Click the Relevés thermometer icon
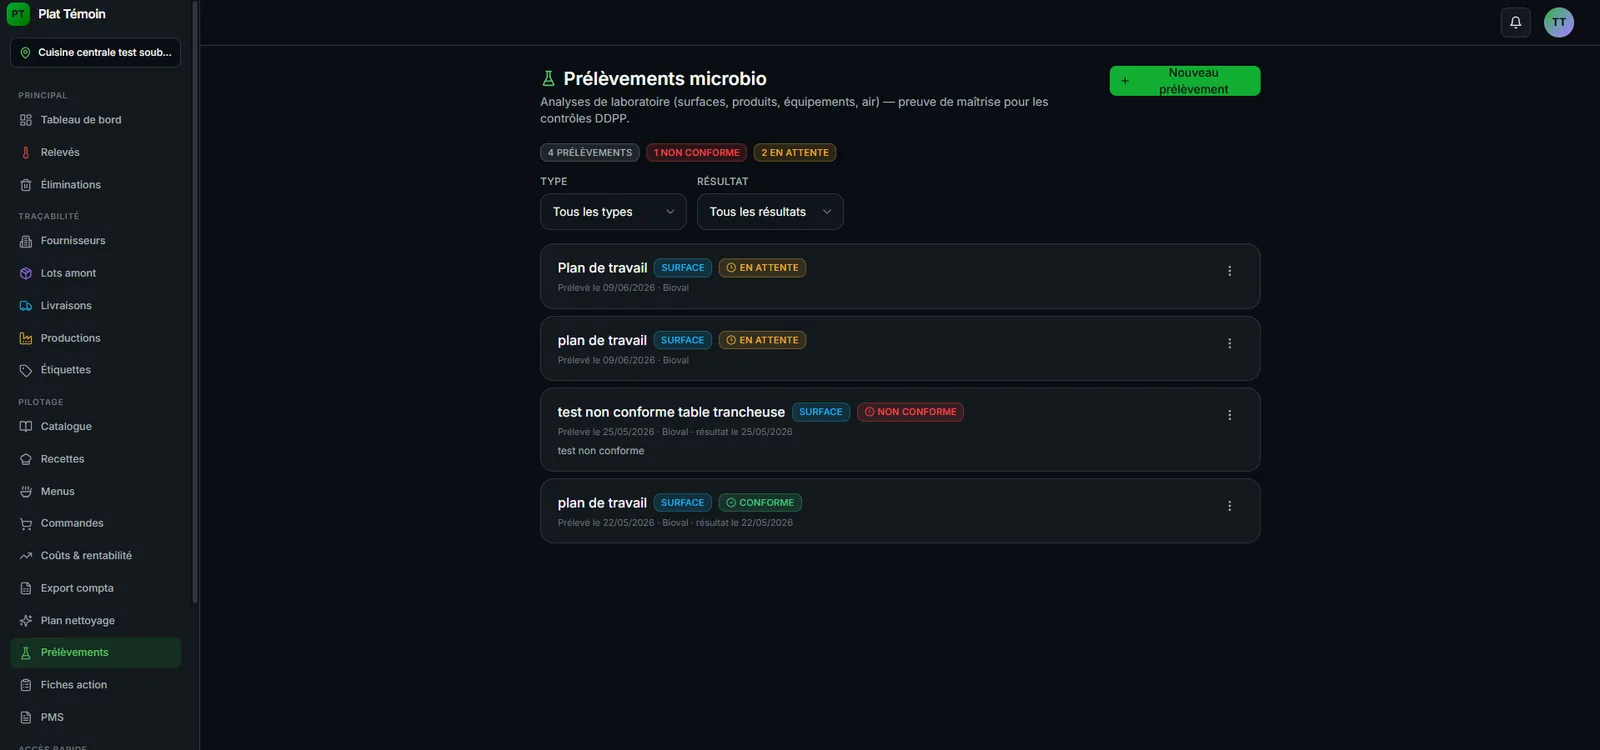This screenshot has width=1600, height=750. coord(26,153)
